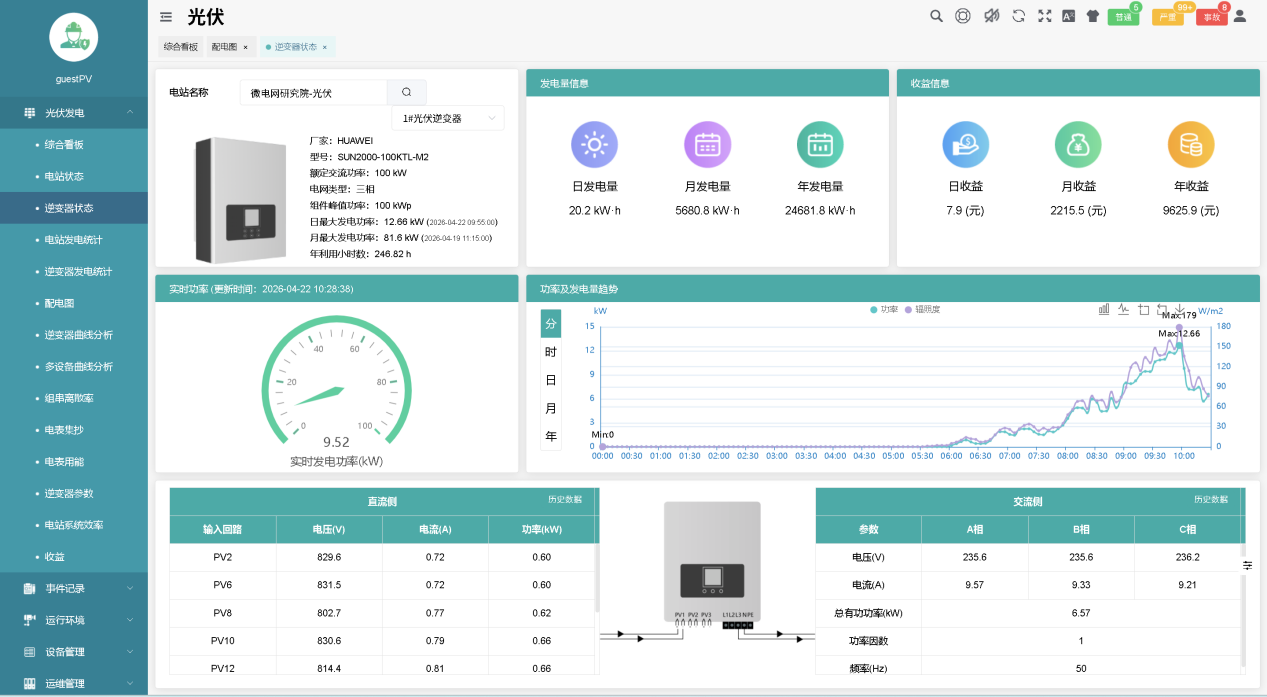Toggle the 功率 legend series
This screenshot has width=1267, height=697.
884,310
